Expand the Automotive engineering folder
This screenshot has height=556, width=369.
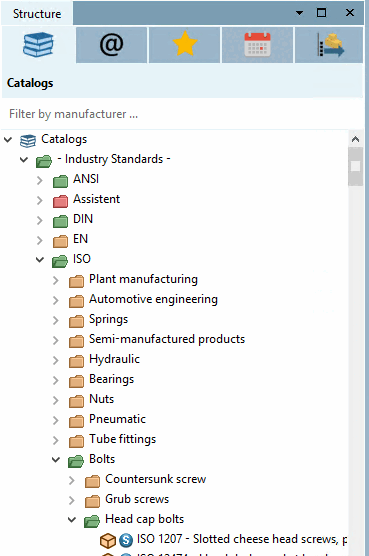tap(56, 300)
